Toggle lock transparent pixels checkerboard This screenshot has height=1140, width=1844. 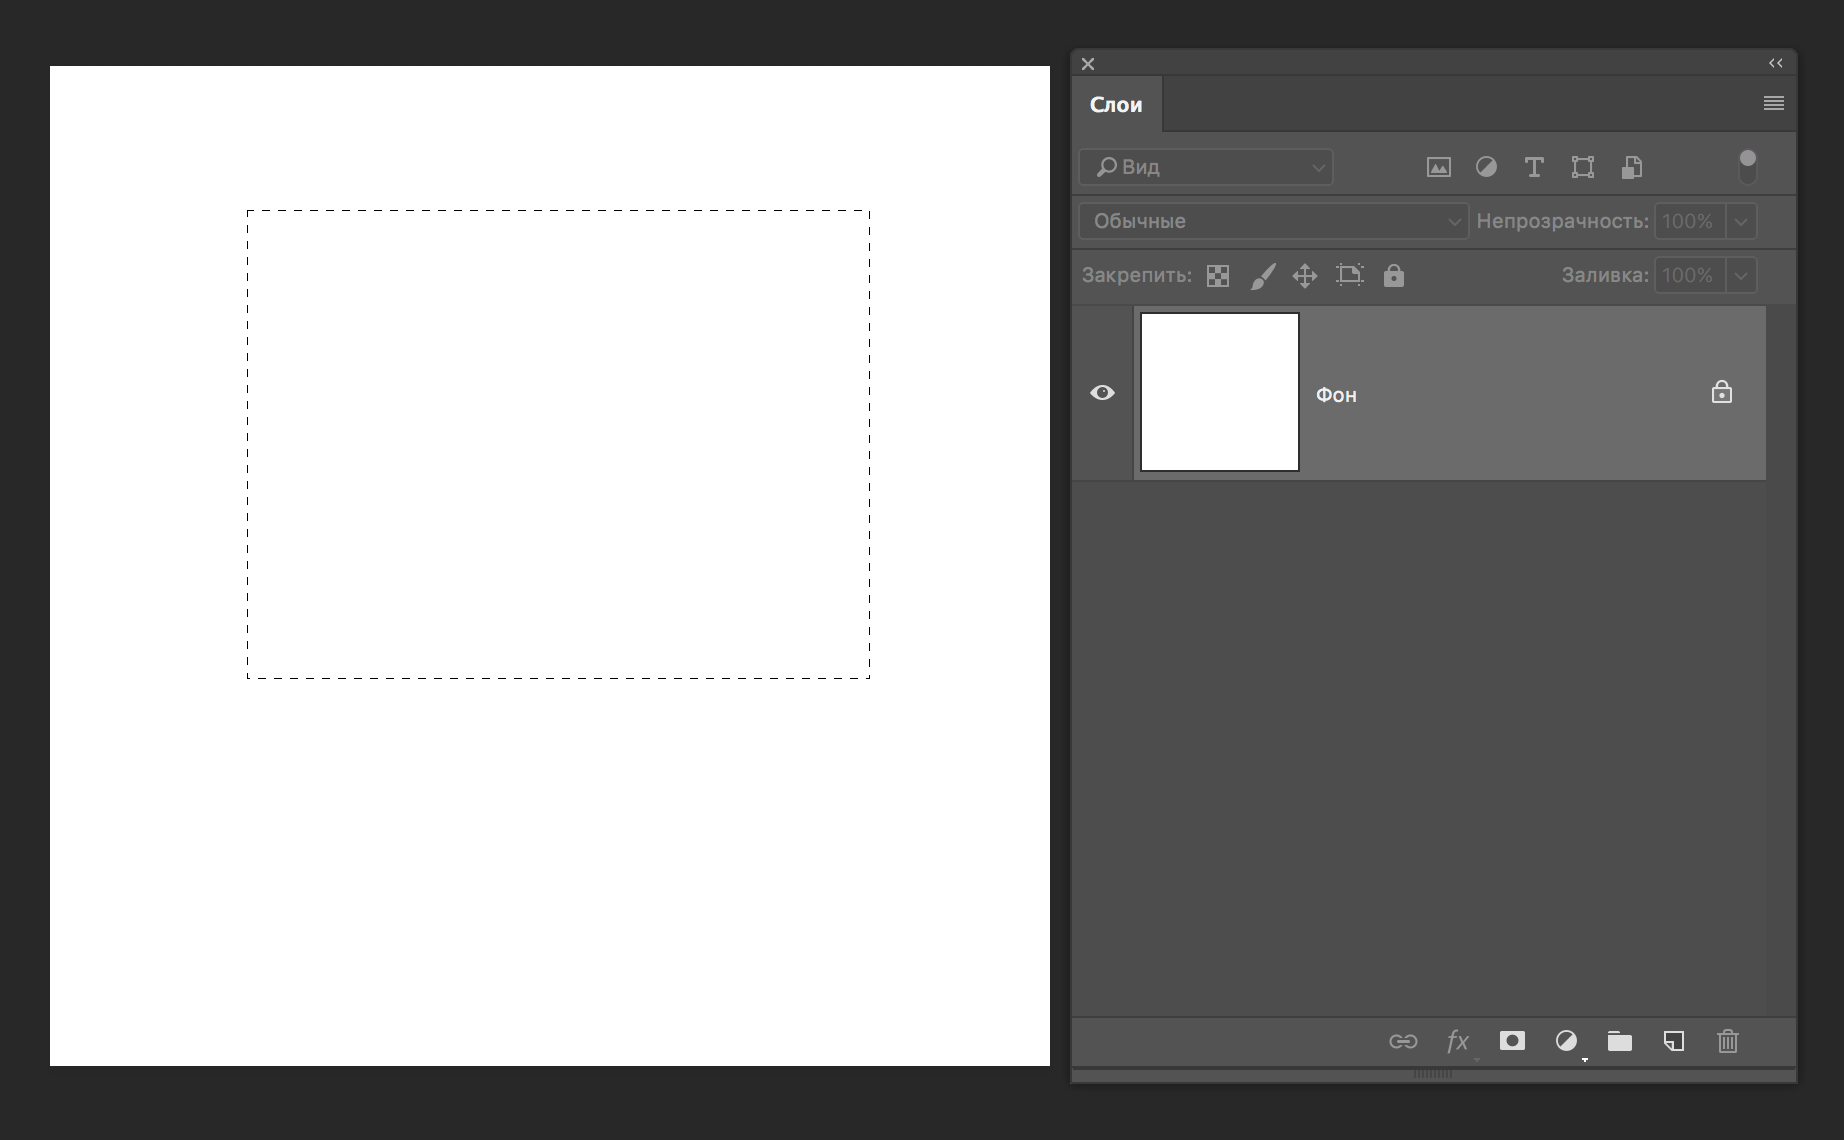(1217, 276)
